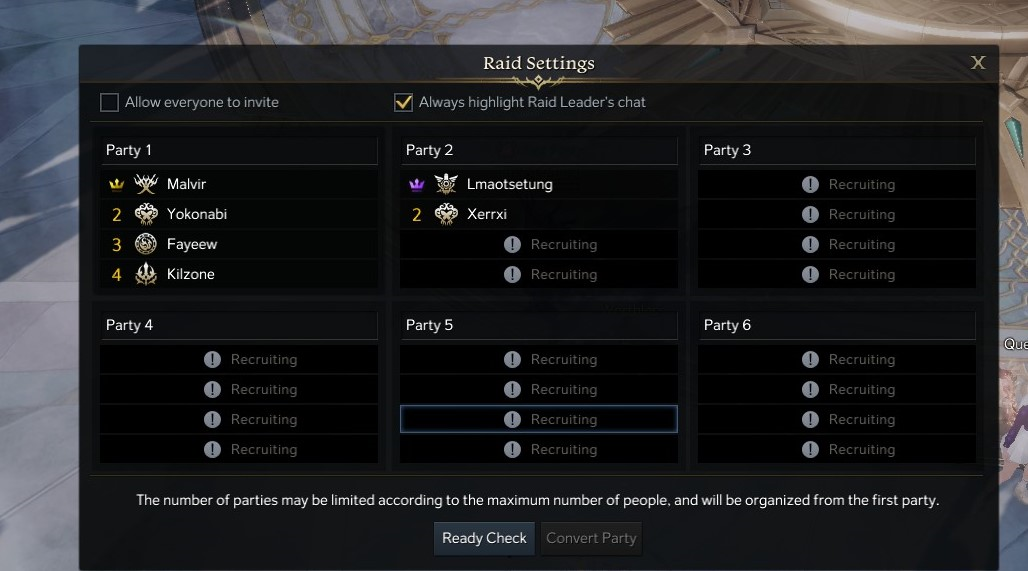Image resolution: width=1028 pixels, height=571 pixels.
Task: Click Malvir's class icon in Party 1
Action: (x=147, y=184)
